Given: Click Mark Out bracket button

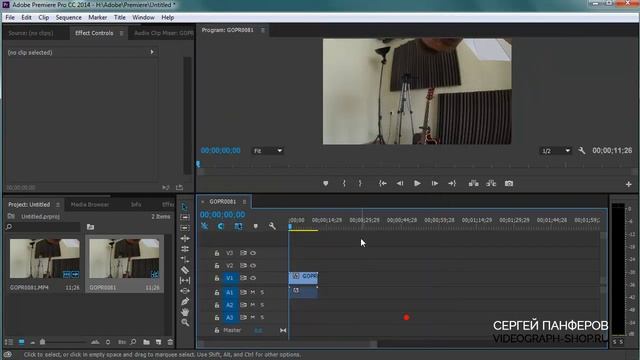Looking at the screenshot, I should coord(360,184).
